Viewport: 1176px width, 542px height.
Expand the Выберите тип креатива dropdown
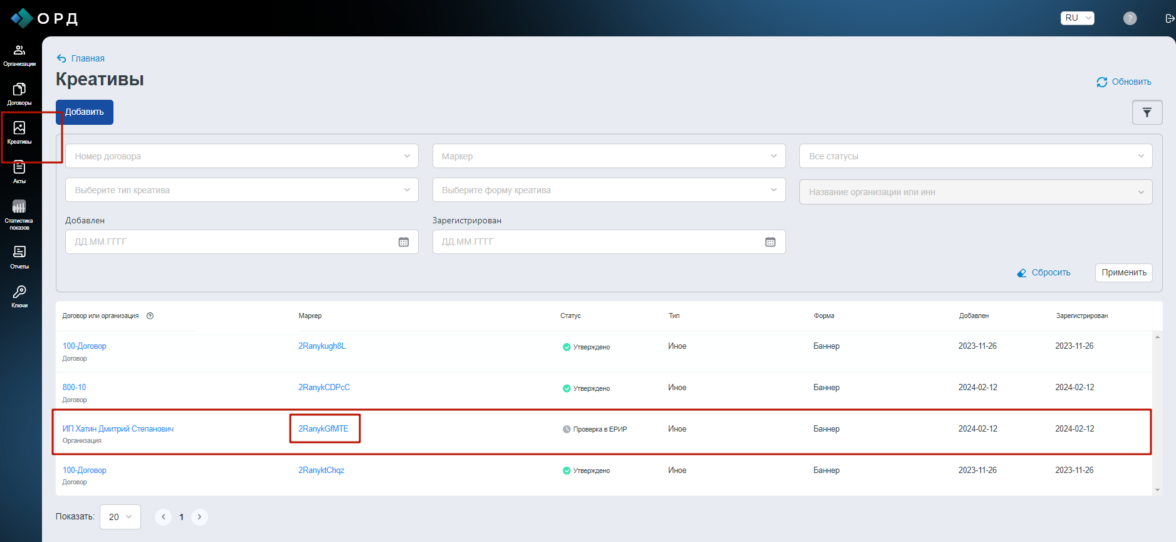click(x=241, y=190)
